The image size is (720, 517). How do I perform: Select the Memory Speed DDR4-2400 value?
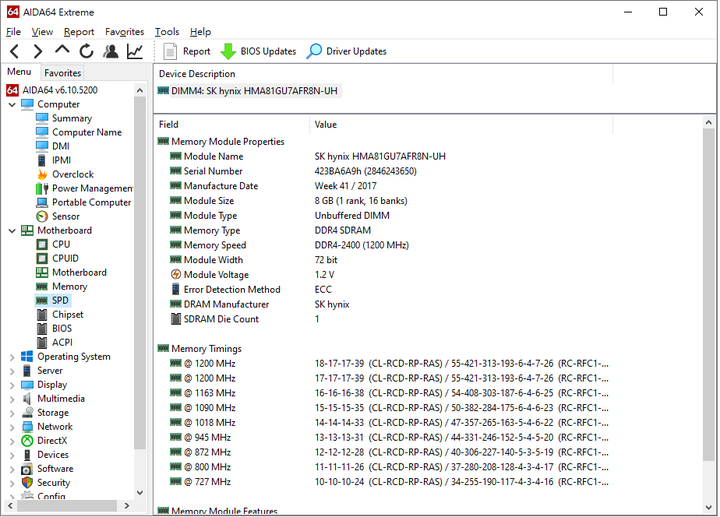(x=361, y=245)
